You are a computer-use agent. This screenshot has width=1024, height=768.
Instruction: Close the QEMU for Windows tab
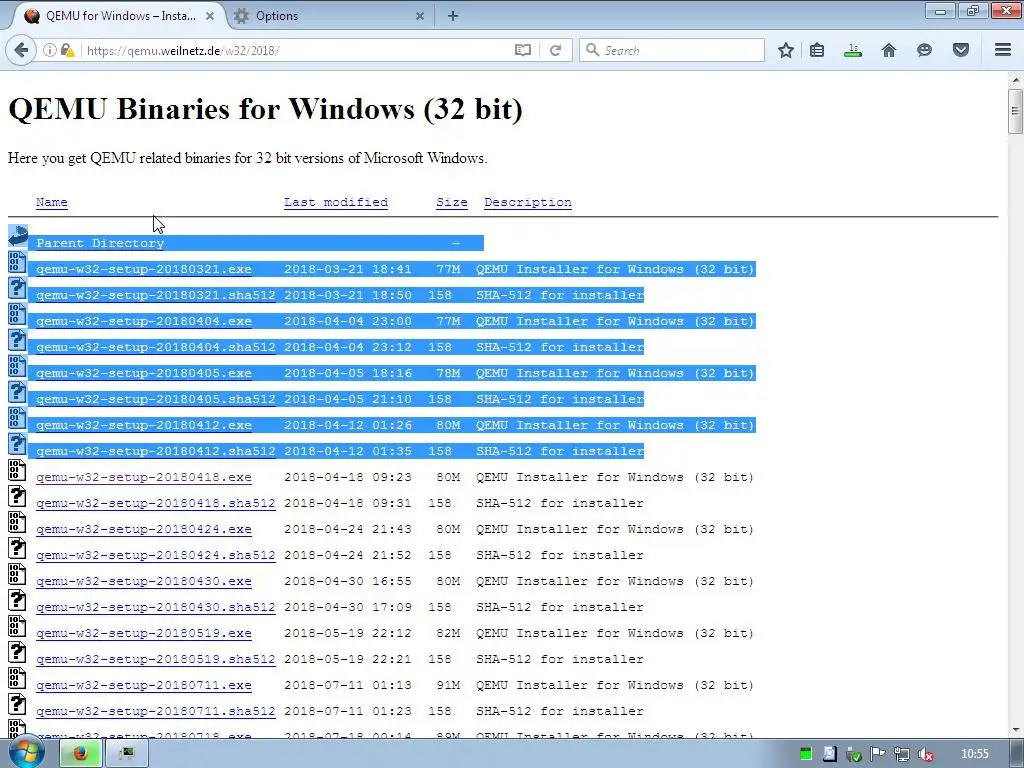tap(210, 16)
